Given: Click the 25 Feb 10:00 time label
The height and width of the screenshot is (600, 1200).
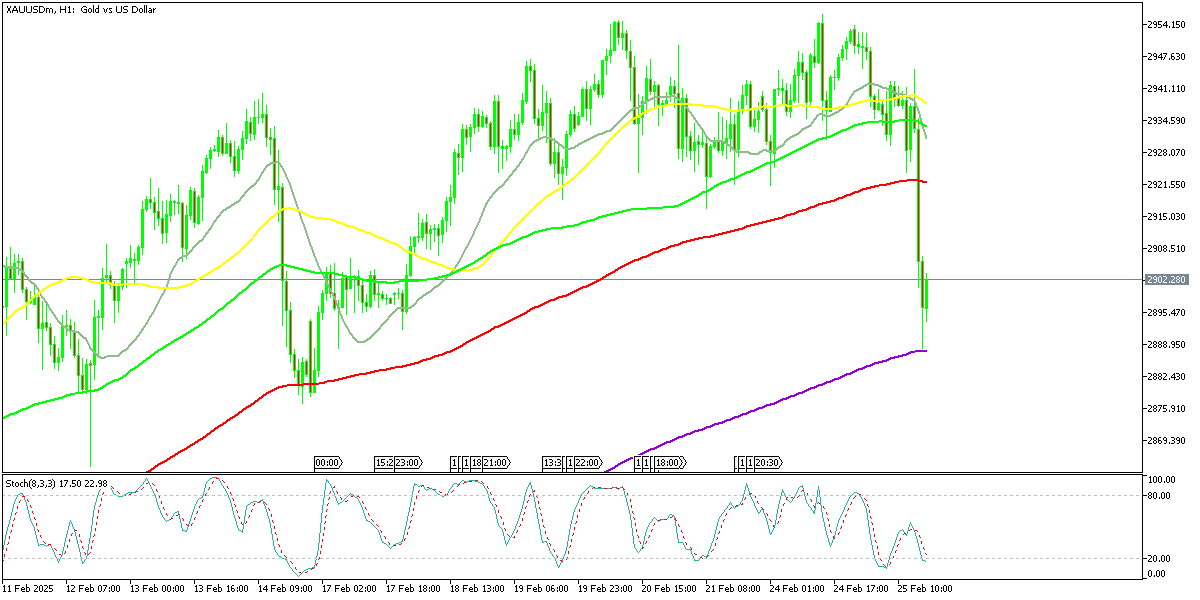Looking at the screenshot, I should point(926,589).
